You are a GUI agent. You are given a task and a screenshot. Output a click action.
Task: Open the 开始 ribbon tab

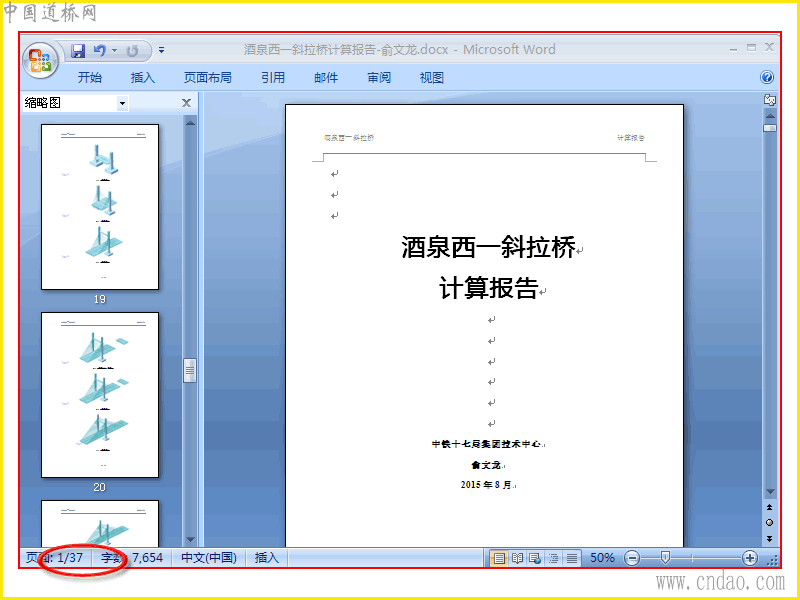[x=90, y=78]
